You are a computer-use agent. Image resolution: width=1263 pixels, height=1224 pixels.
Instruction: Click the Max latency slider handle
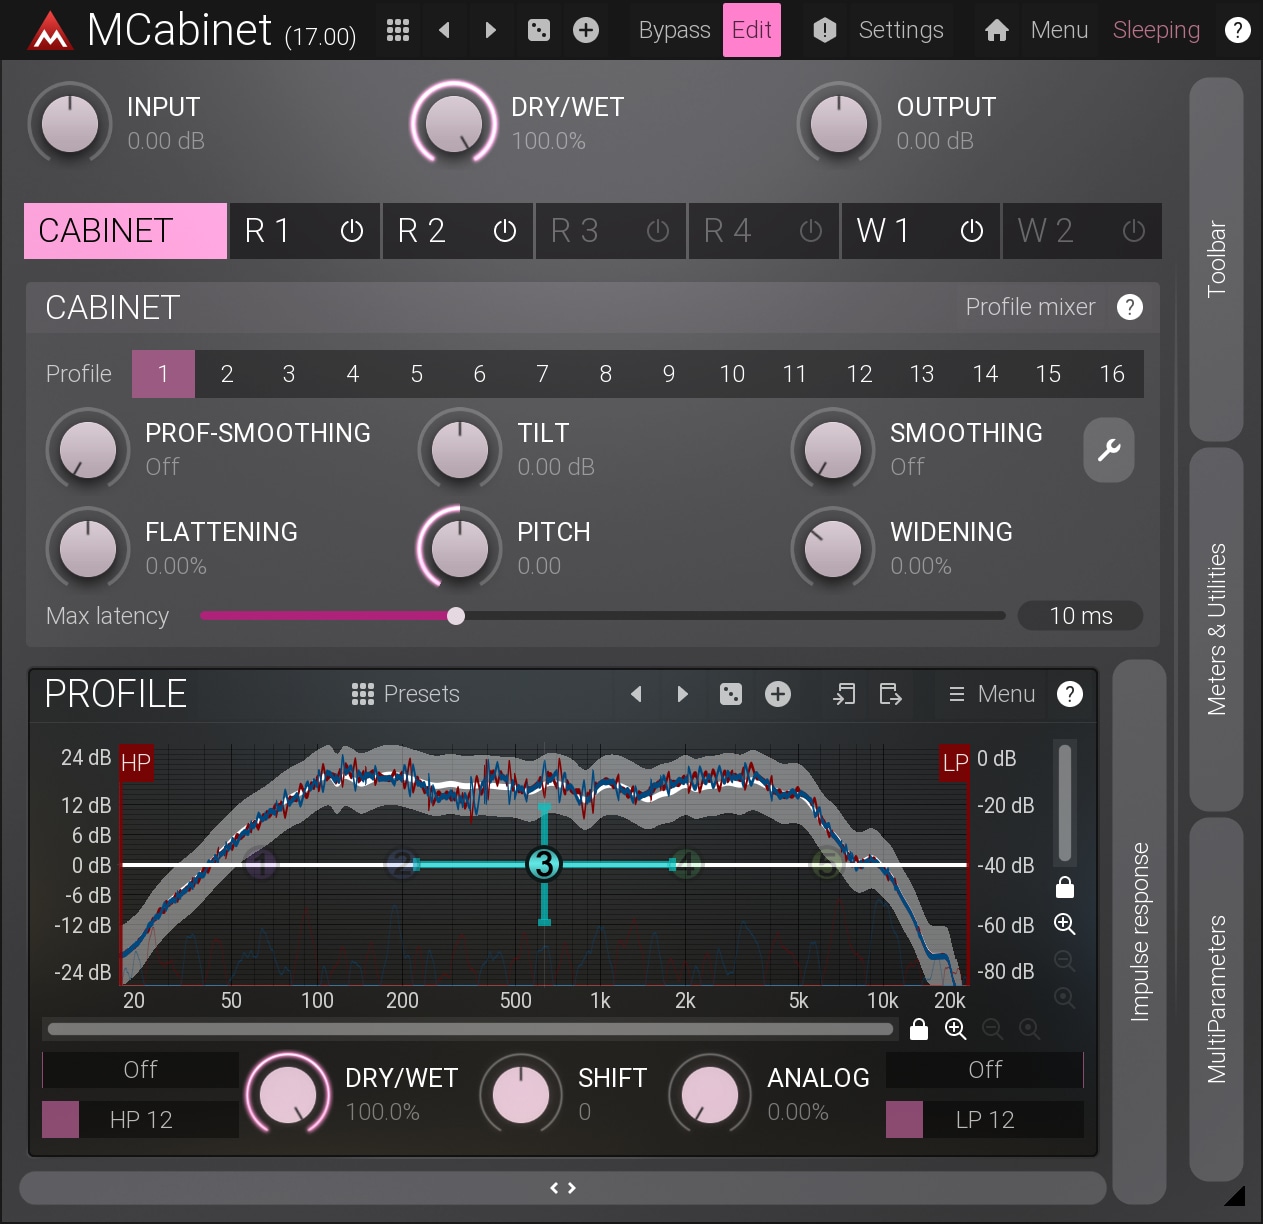coord(456,616)
